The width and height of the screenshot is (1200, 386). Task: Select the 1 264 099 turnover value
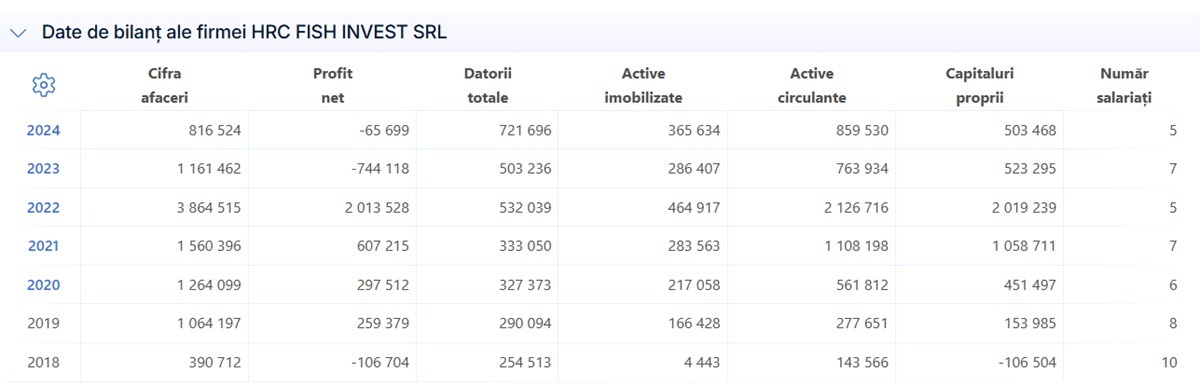[x=209, y=285]
